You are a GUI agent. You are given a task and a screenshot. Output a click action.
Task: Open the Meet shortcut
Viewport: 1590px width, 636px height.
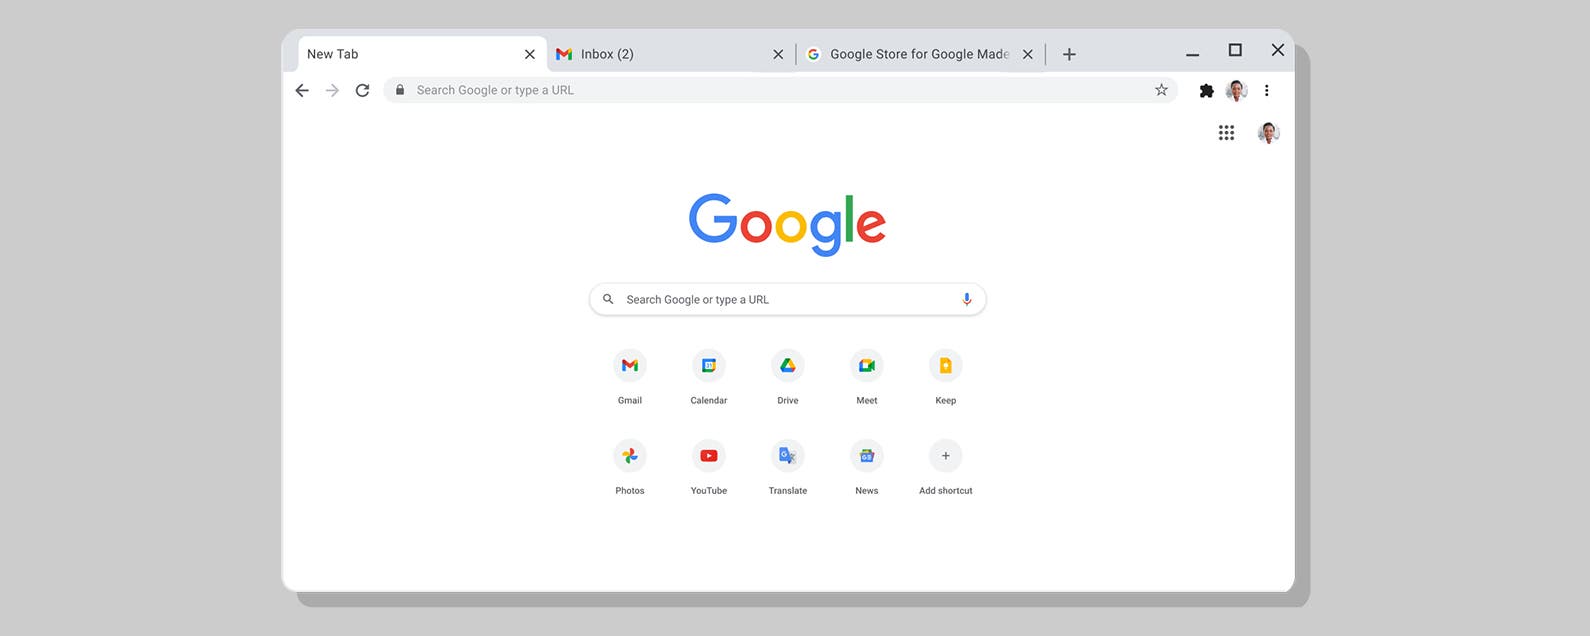[867, 366]
